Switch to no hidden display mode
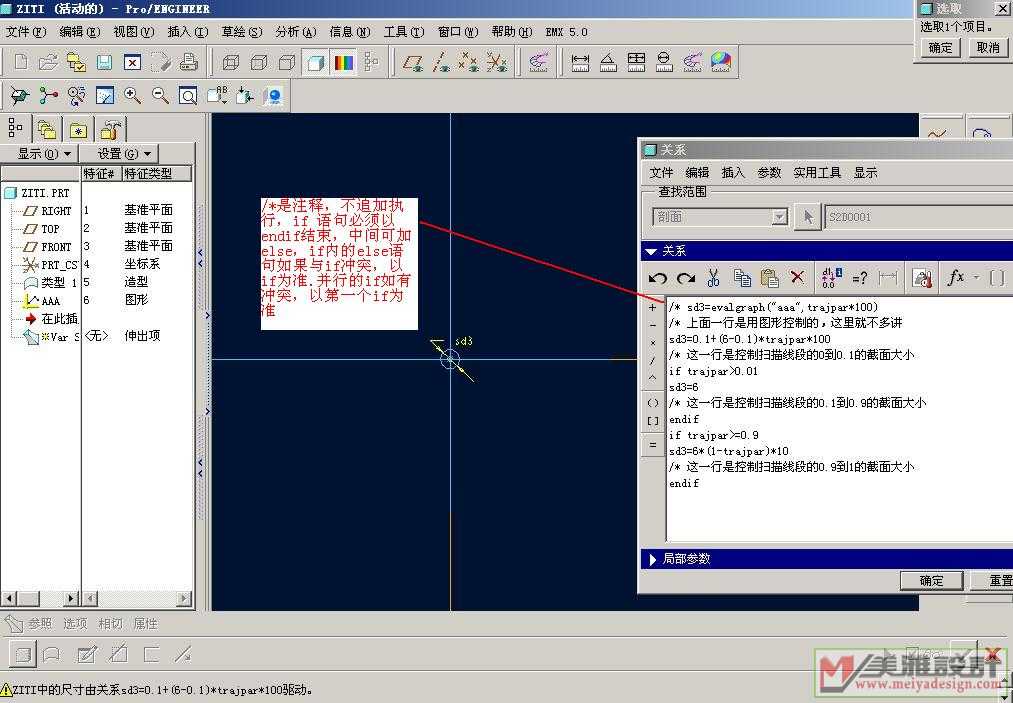The image size is (1013, 703). coord(286,62)
